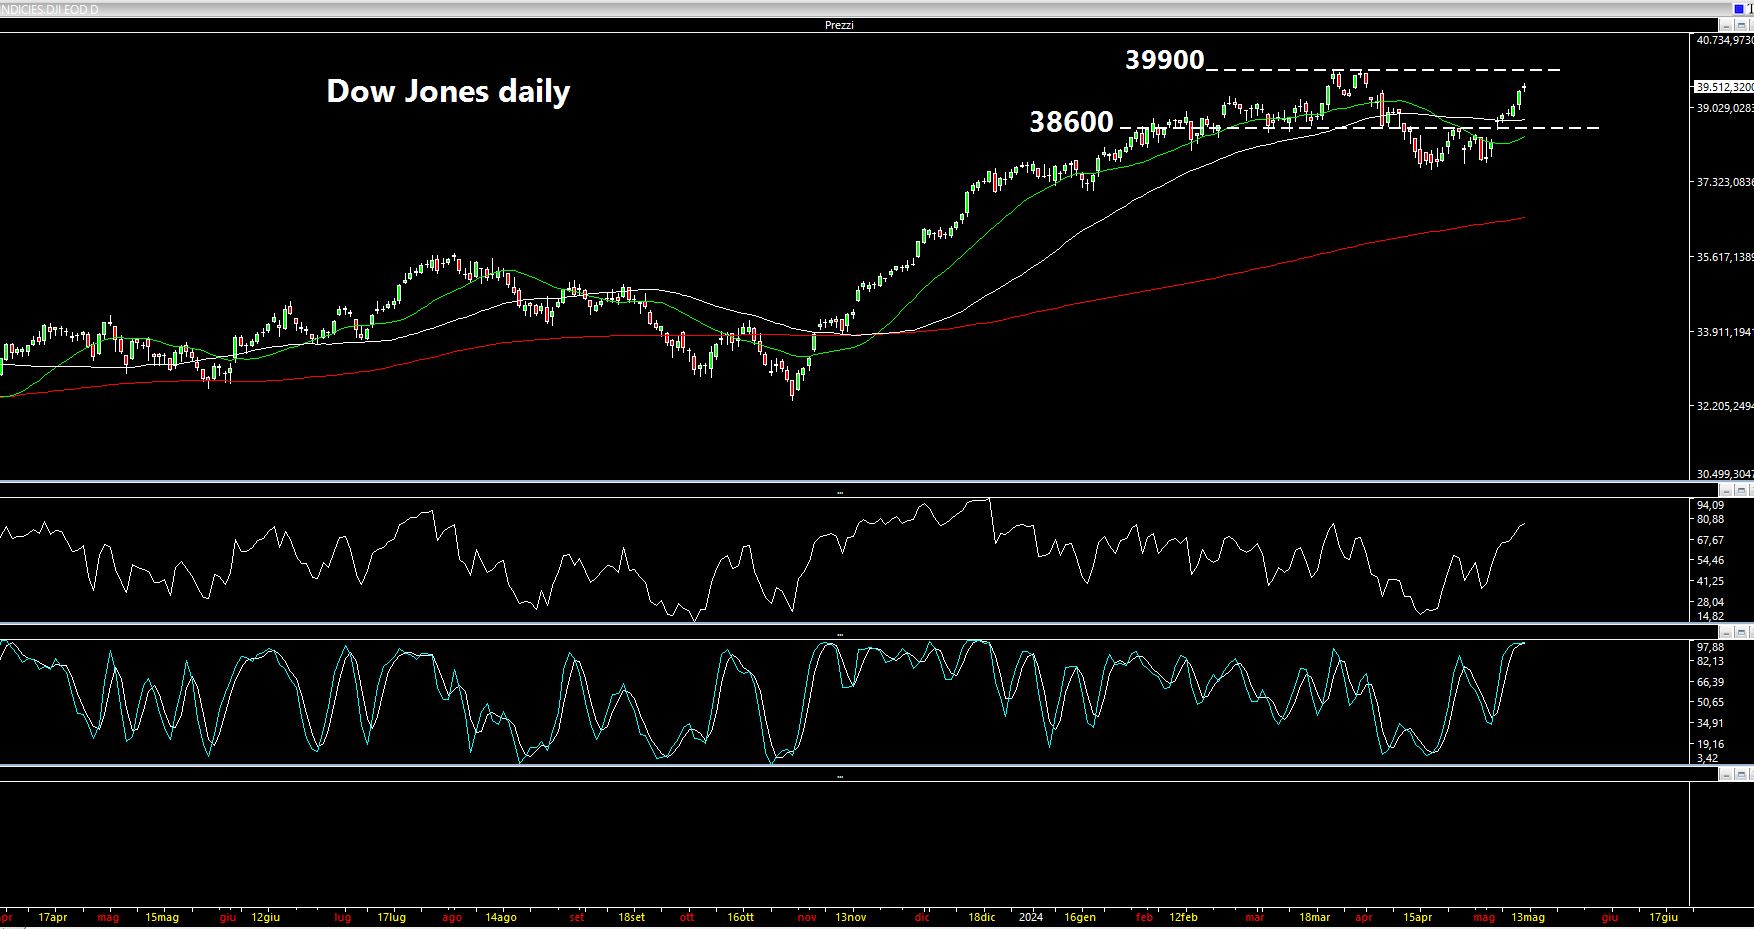
Task: Minimize the empty bottom panel
Action: [x=1726, y=775]
